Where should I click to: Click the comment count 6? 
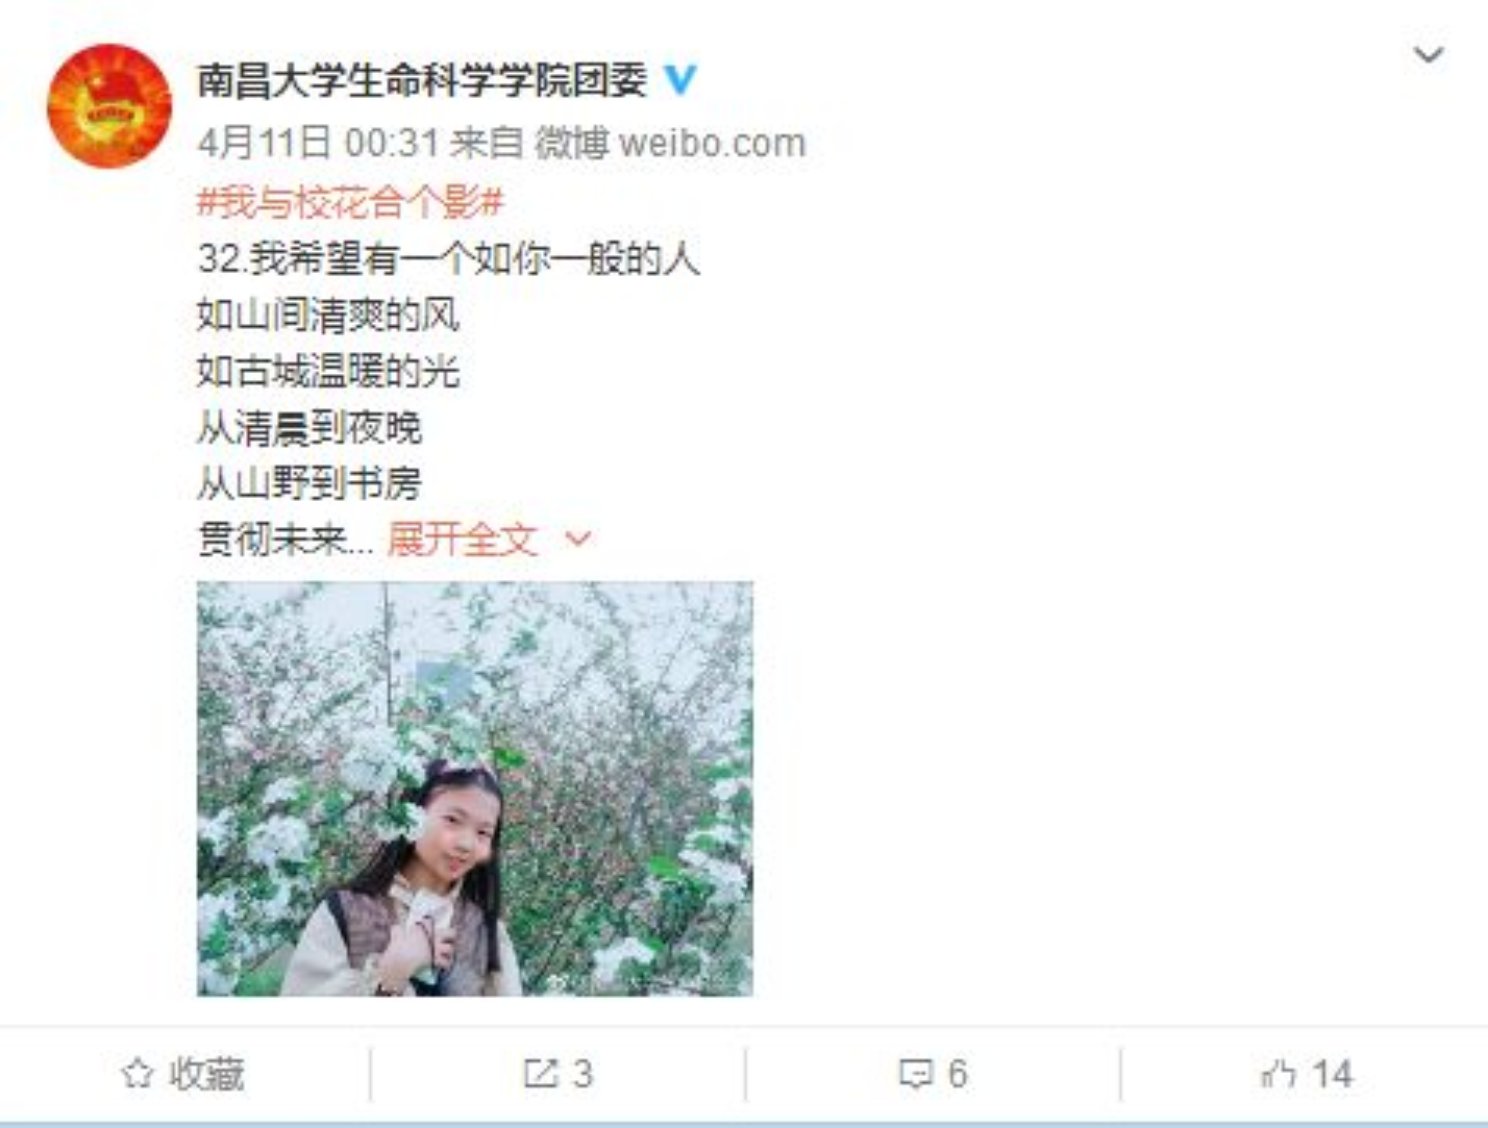click(x=957, y=1074)
